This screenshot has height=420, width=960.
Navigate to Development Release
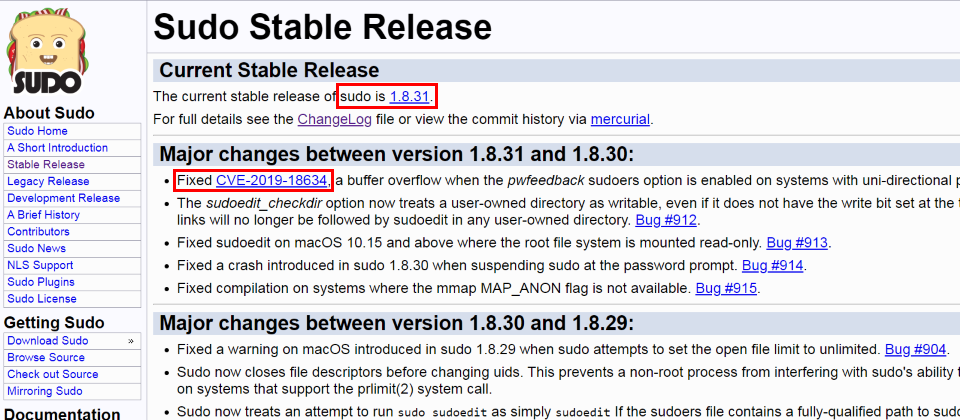pos(63,199)
